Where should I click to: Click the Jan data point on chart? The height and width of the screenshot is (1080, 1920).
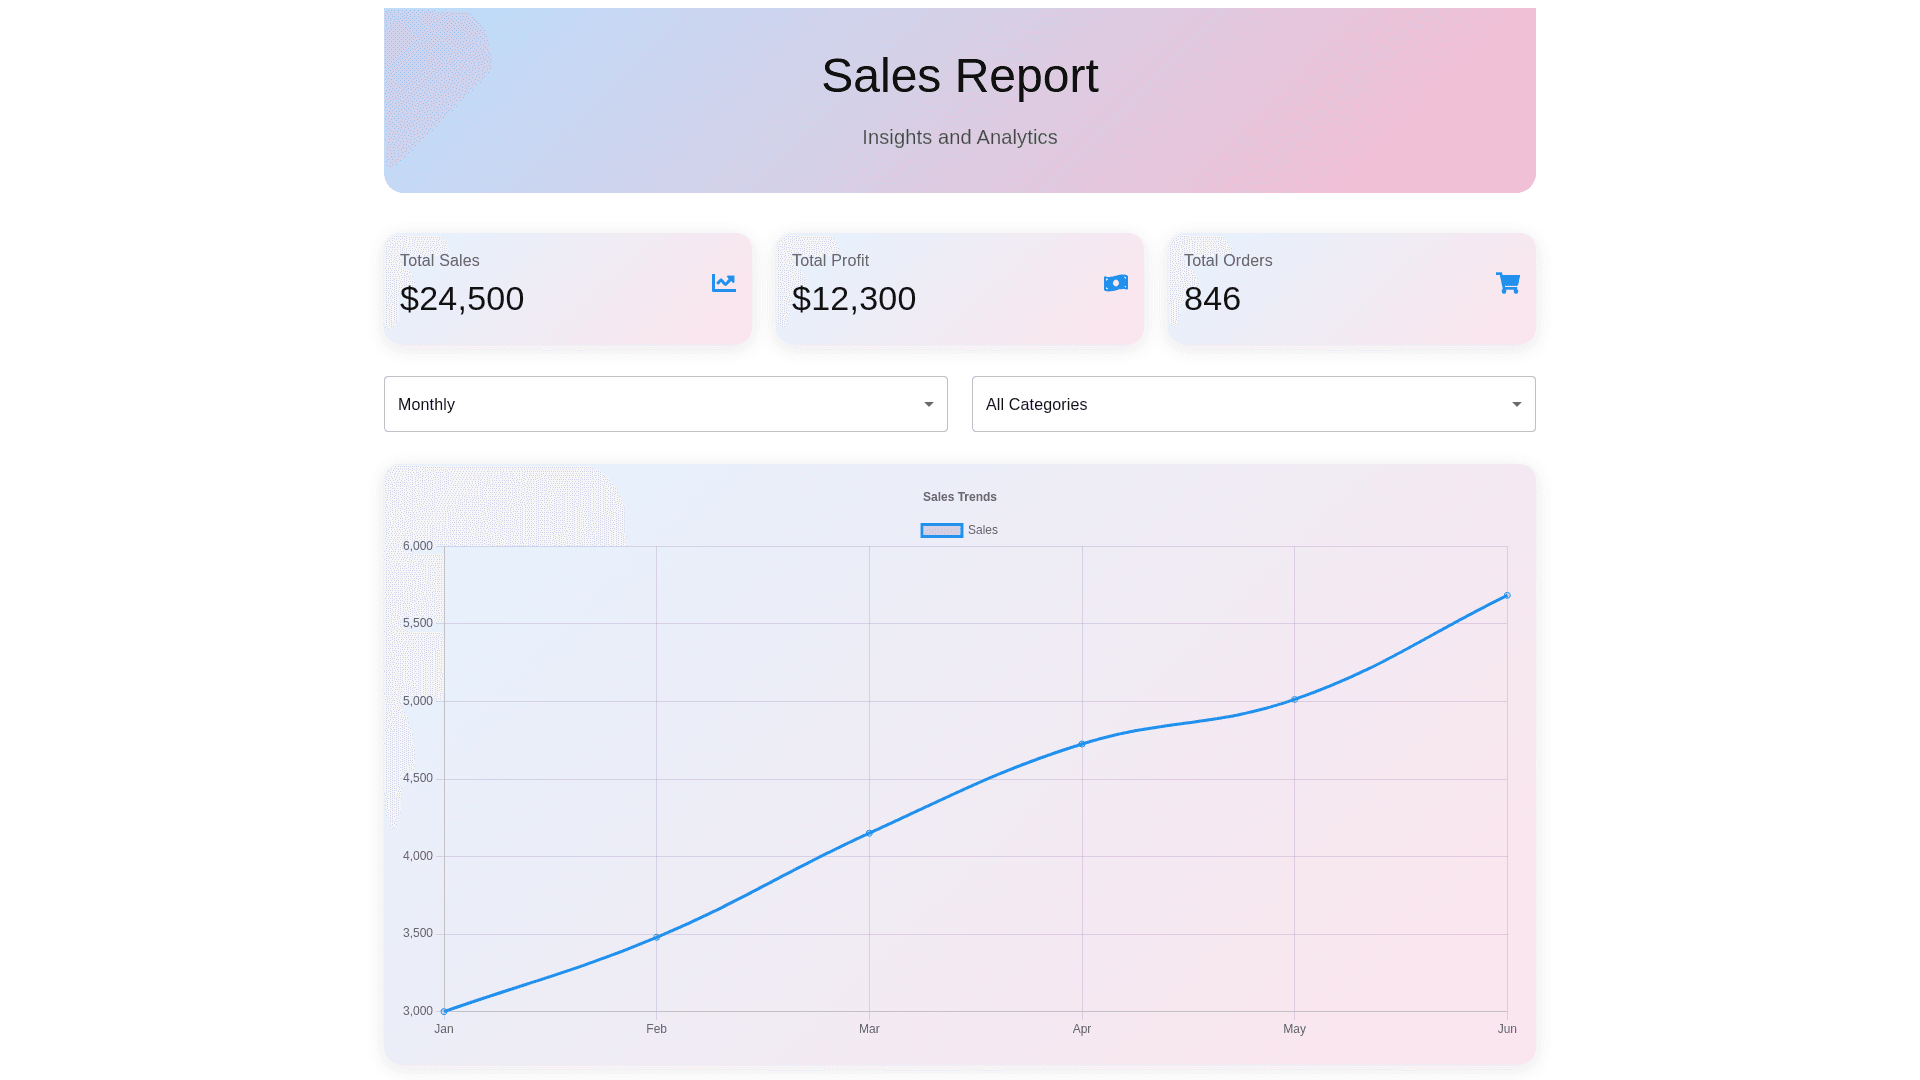click(x=444, y=1011)
